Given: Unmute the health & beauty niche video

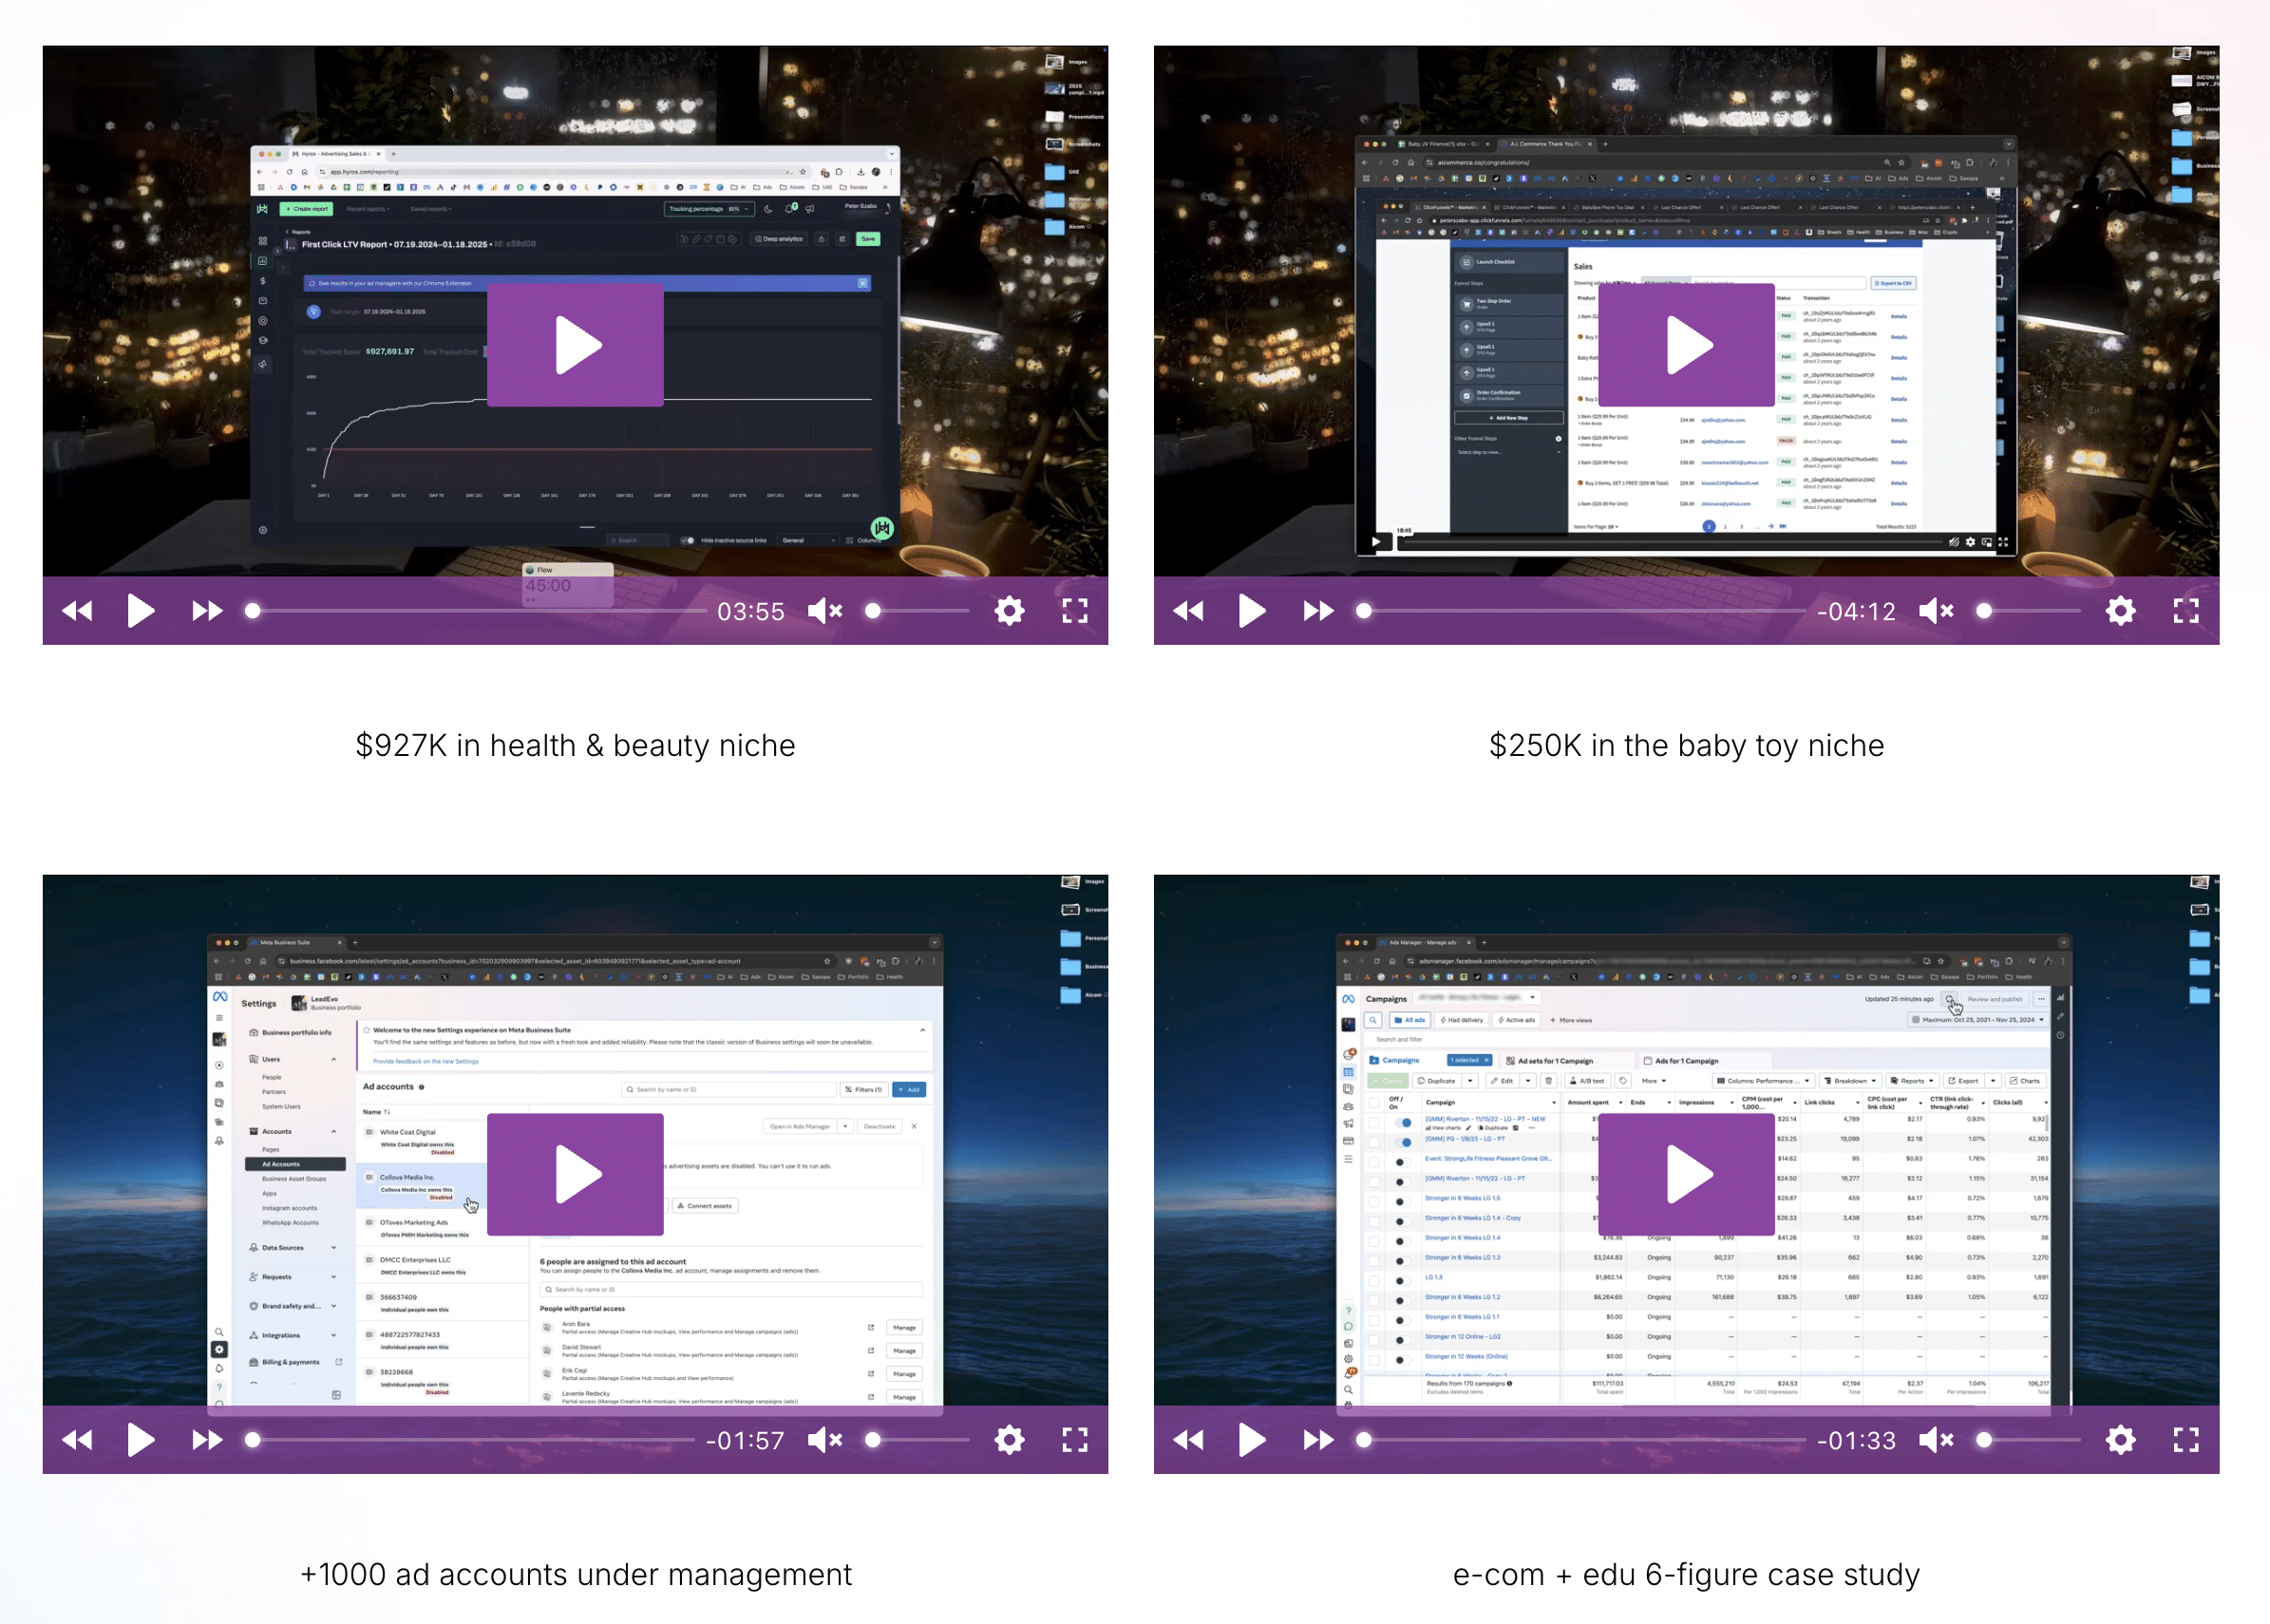Looking at the screenshot, I should [825, 611].
